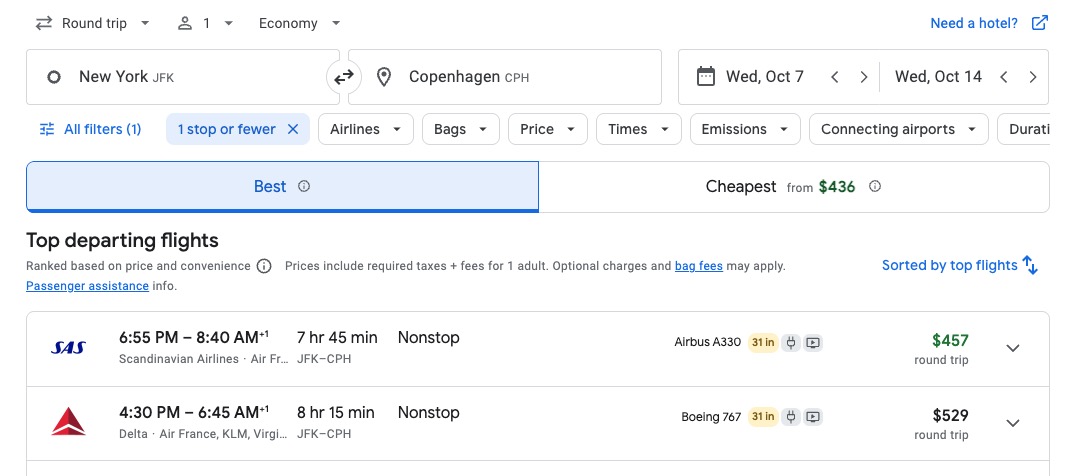Select the Cheapest from $436 tab
The width and height of the screenshot is (1079, 476).
[793, 186]
